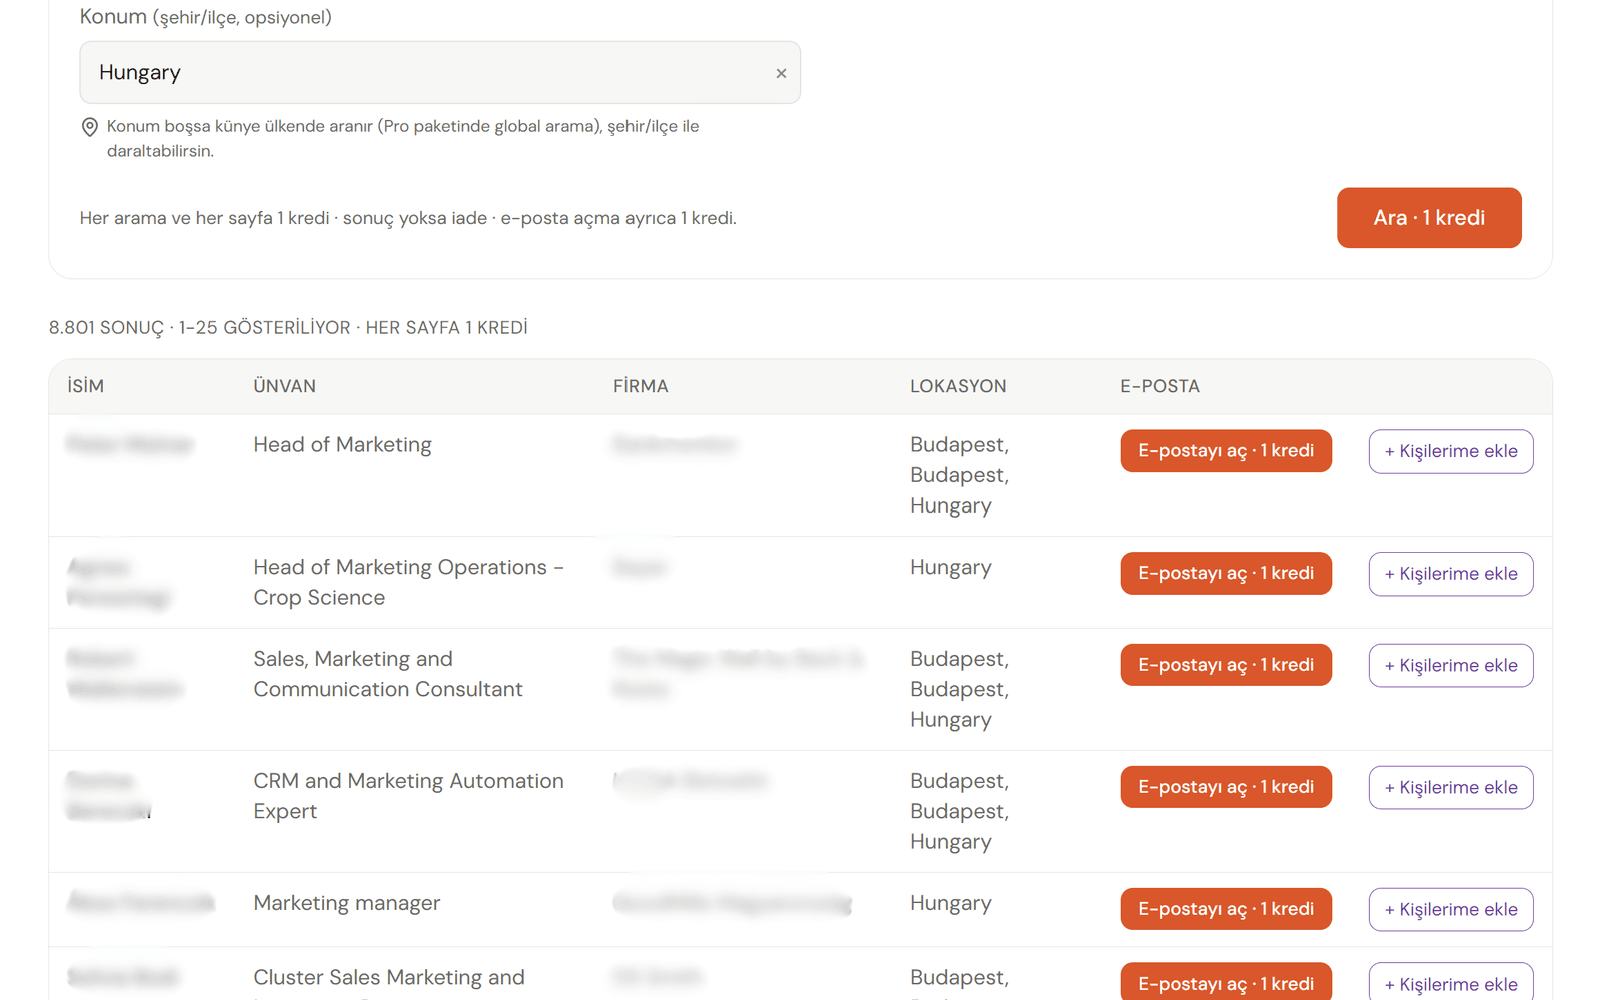The width and height of the screenshot is (1600, 1000).
Task: Select 'Sales, Marketing and Communication Consultant' title
Action: tap(388, 674)
